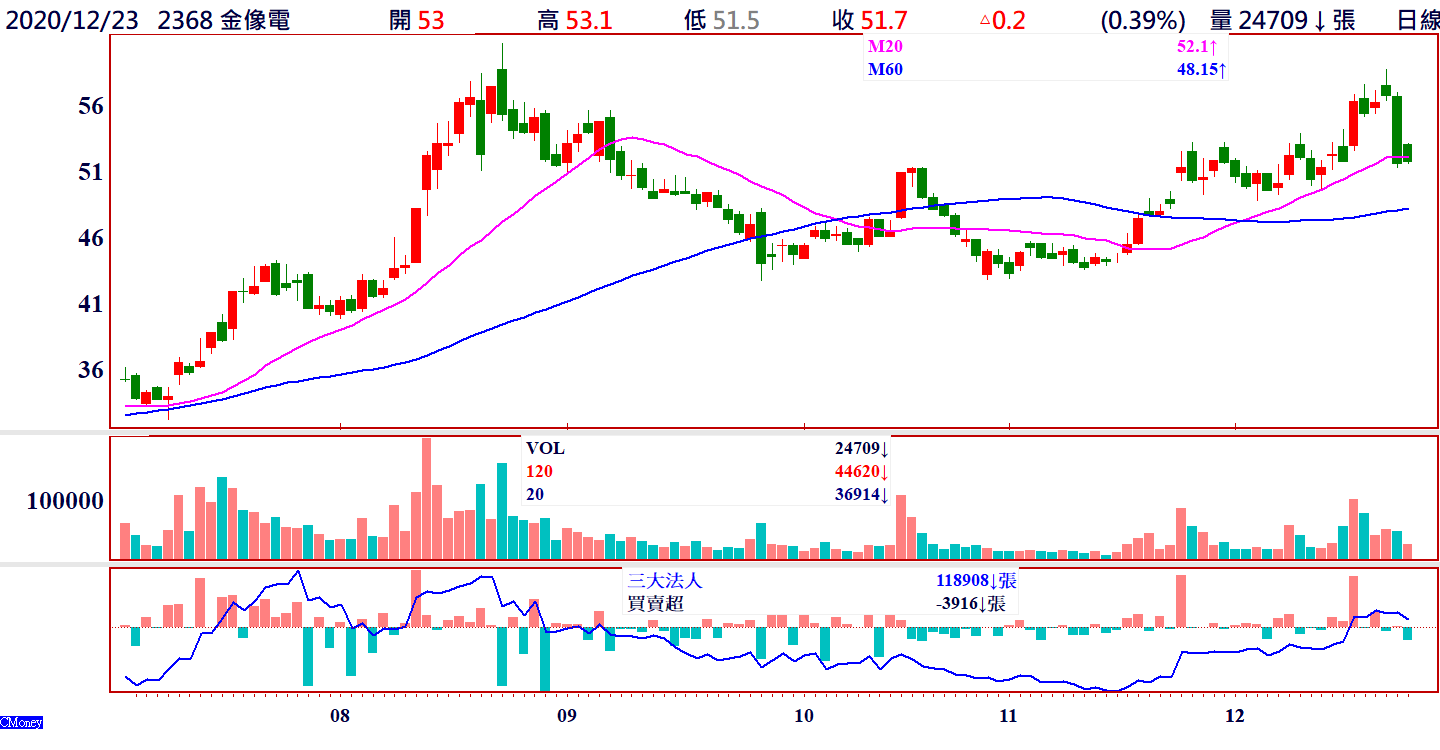
Task: Click the 日線 daily chart label
Action: [x=1418, y=20]
